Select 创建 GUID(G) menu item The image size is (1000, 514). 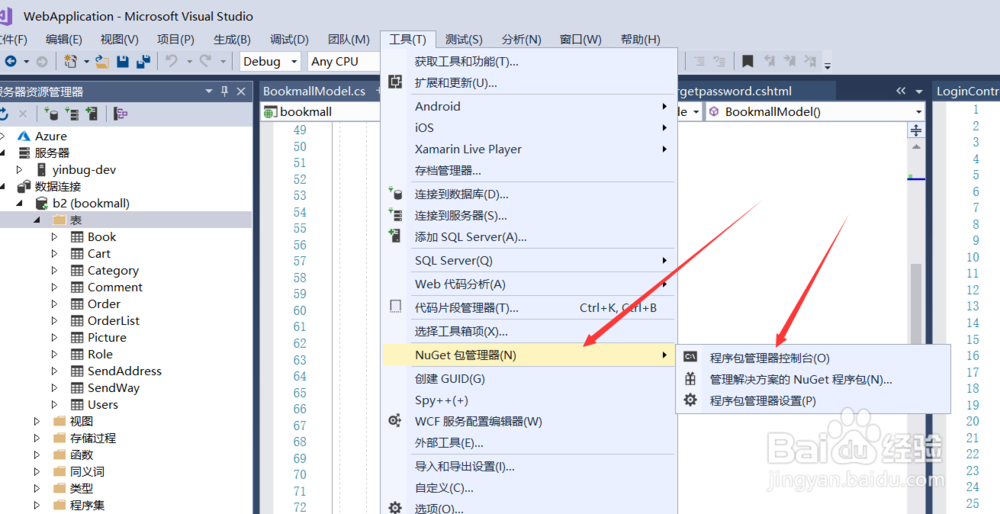pyautogui.click(x=529, y=379)
